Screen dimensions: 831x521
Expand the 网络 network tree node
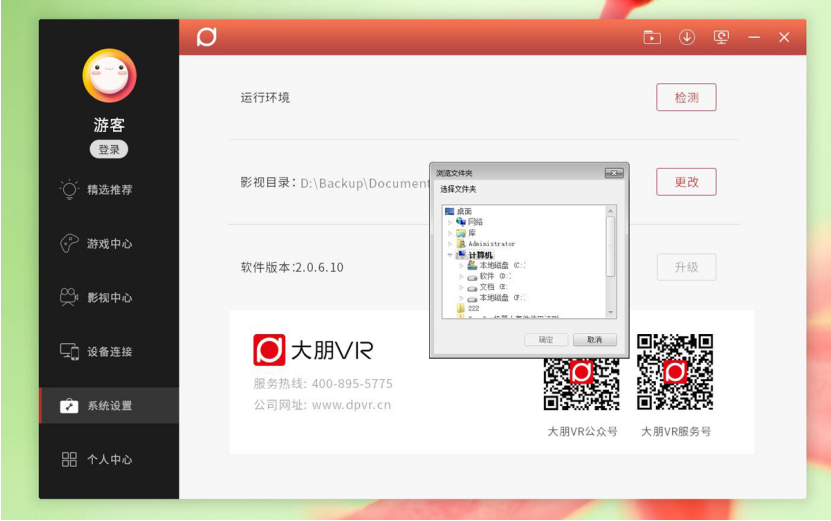[x=451, y=222]
